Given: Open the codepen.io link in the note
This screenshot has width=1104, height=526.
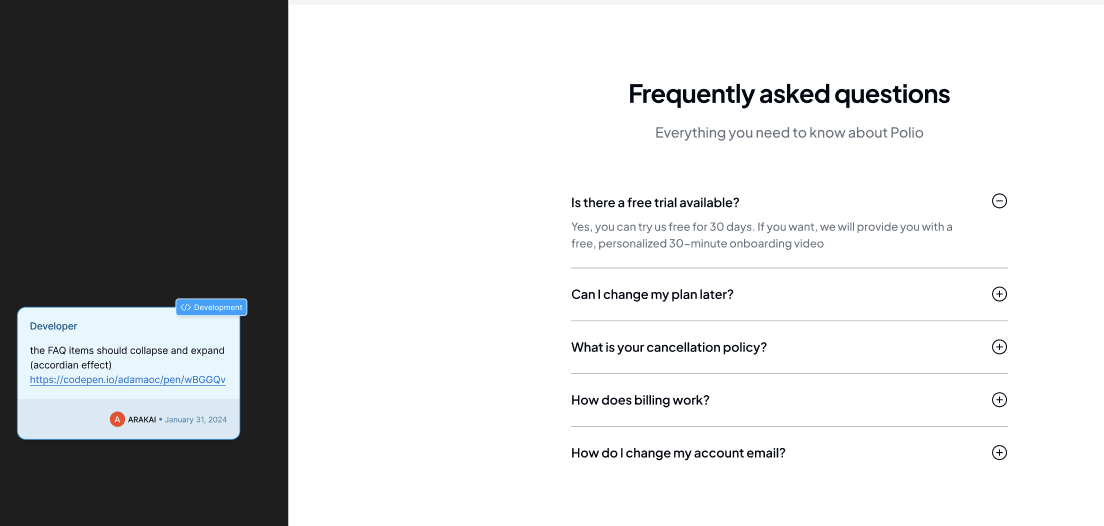Looking at the screenshot, I should tap(127, 380).
